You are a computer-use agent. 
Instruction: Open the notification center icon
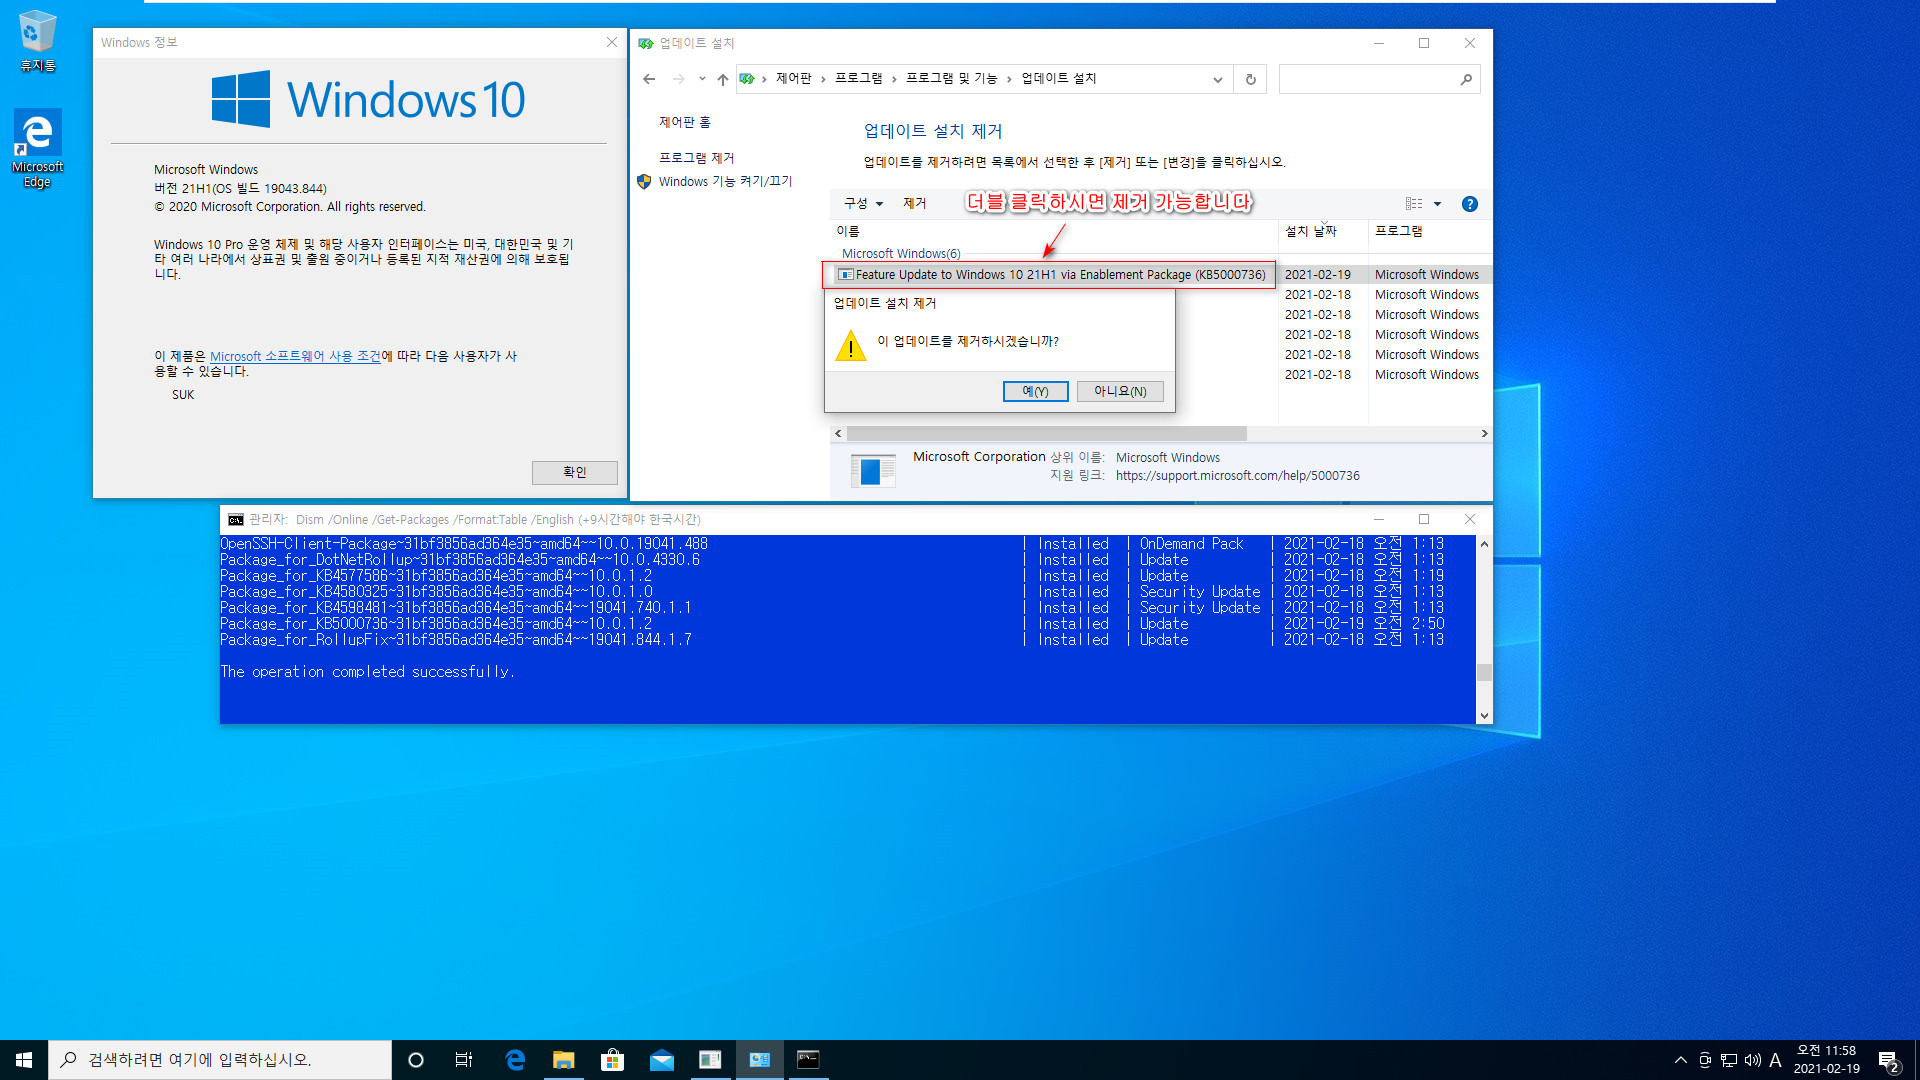click(x=1889, y=1060)
